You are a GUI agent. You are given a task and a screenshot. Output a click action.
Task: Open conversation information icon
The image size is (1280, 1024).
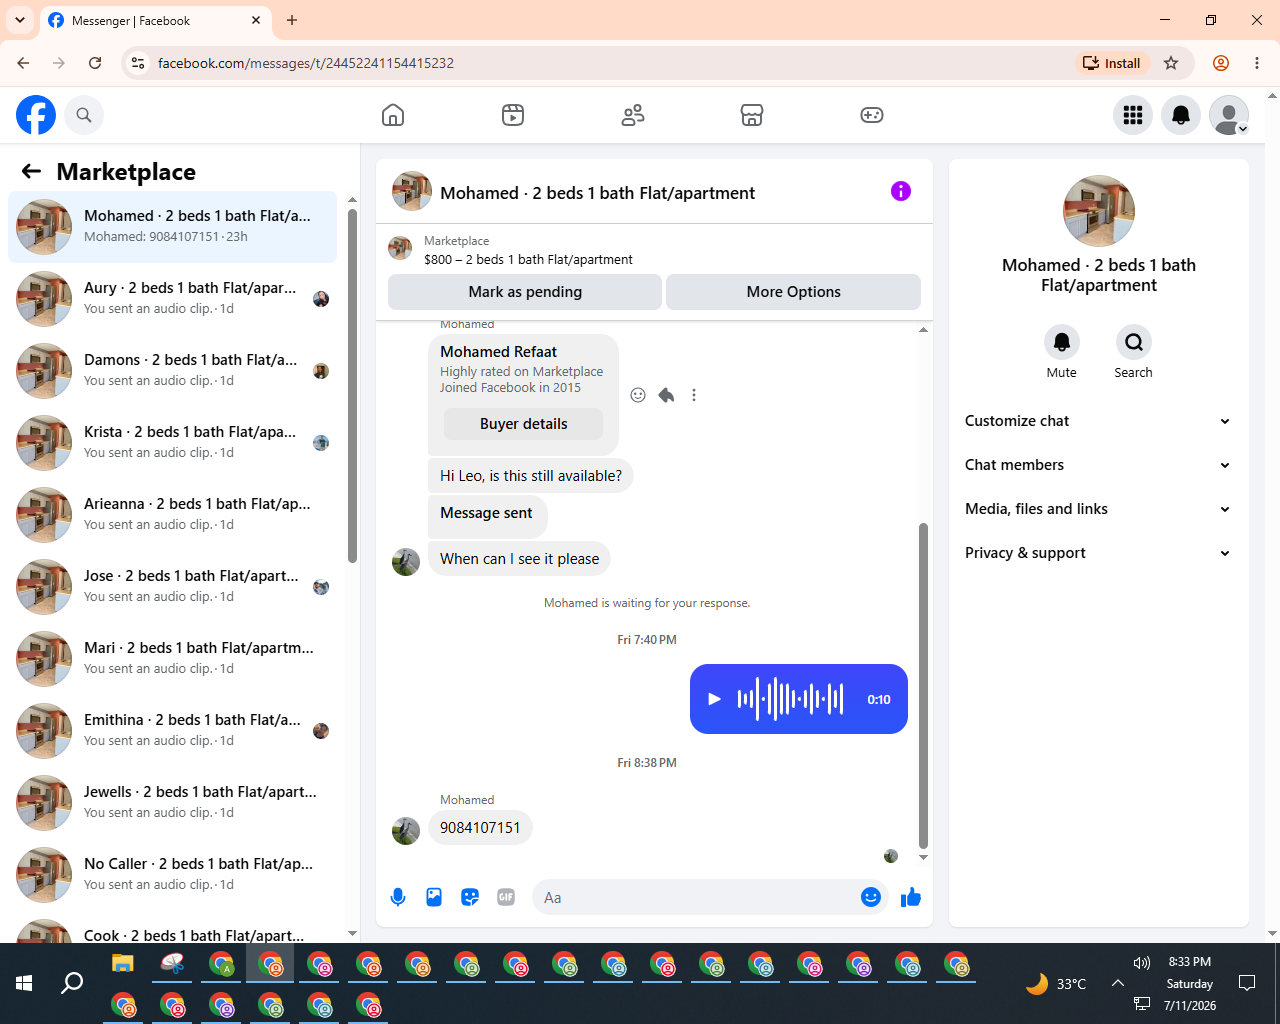point(901,191)
